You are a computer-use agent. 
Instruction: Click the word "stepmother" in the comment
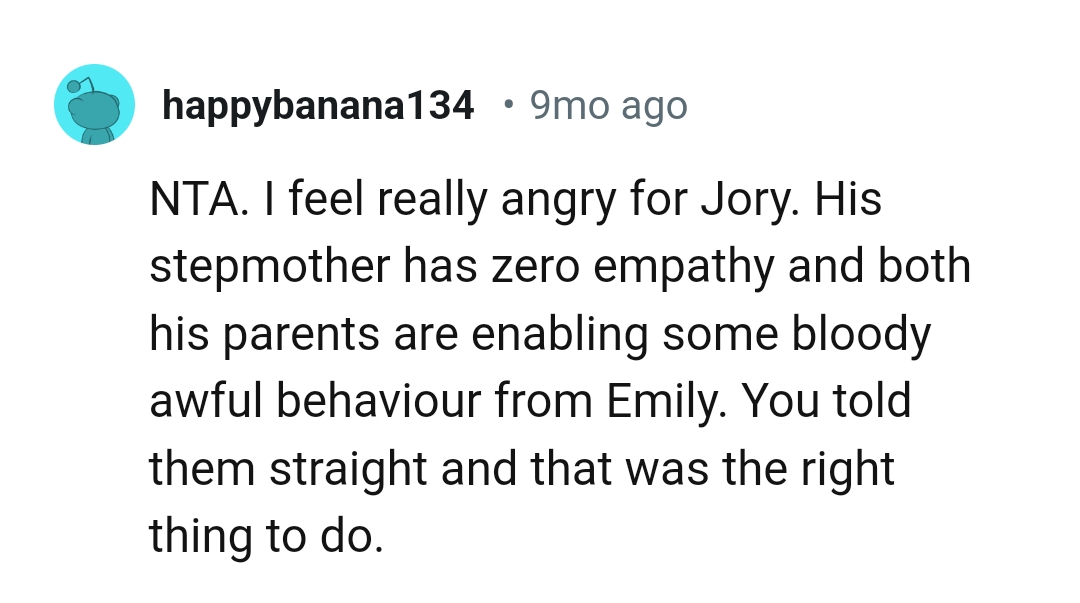click(261, 268)
